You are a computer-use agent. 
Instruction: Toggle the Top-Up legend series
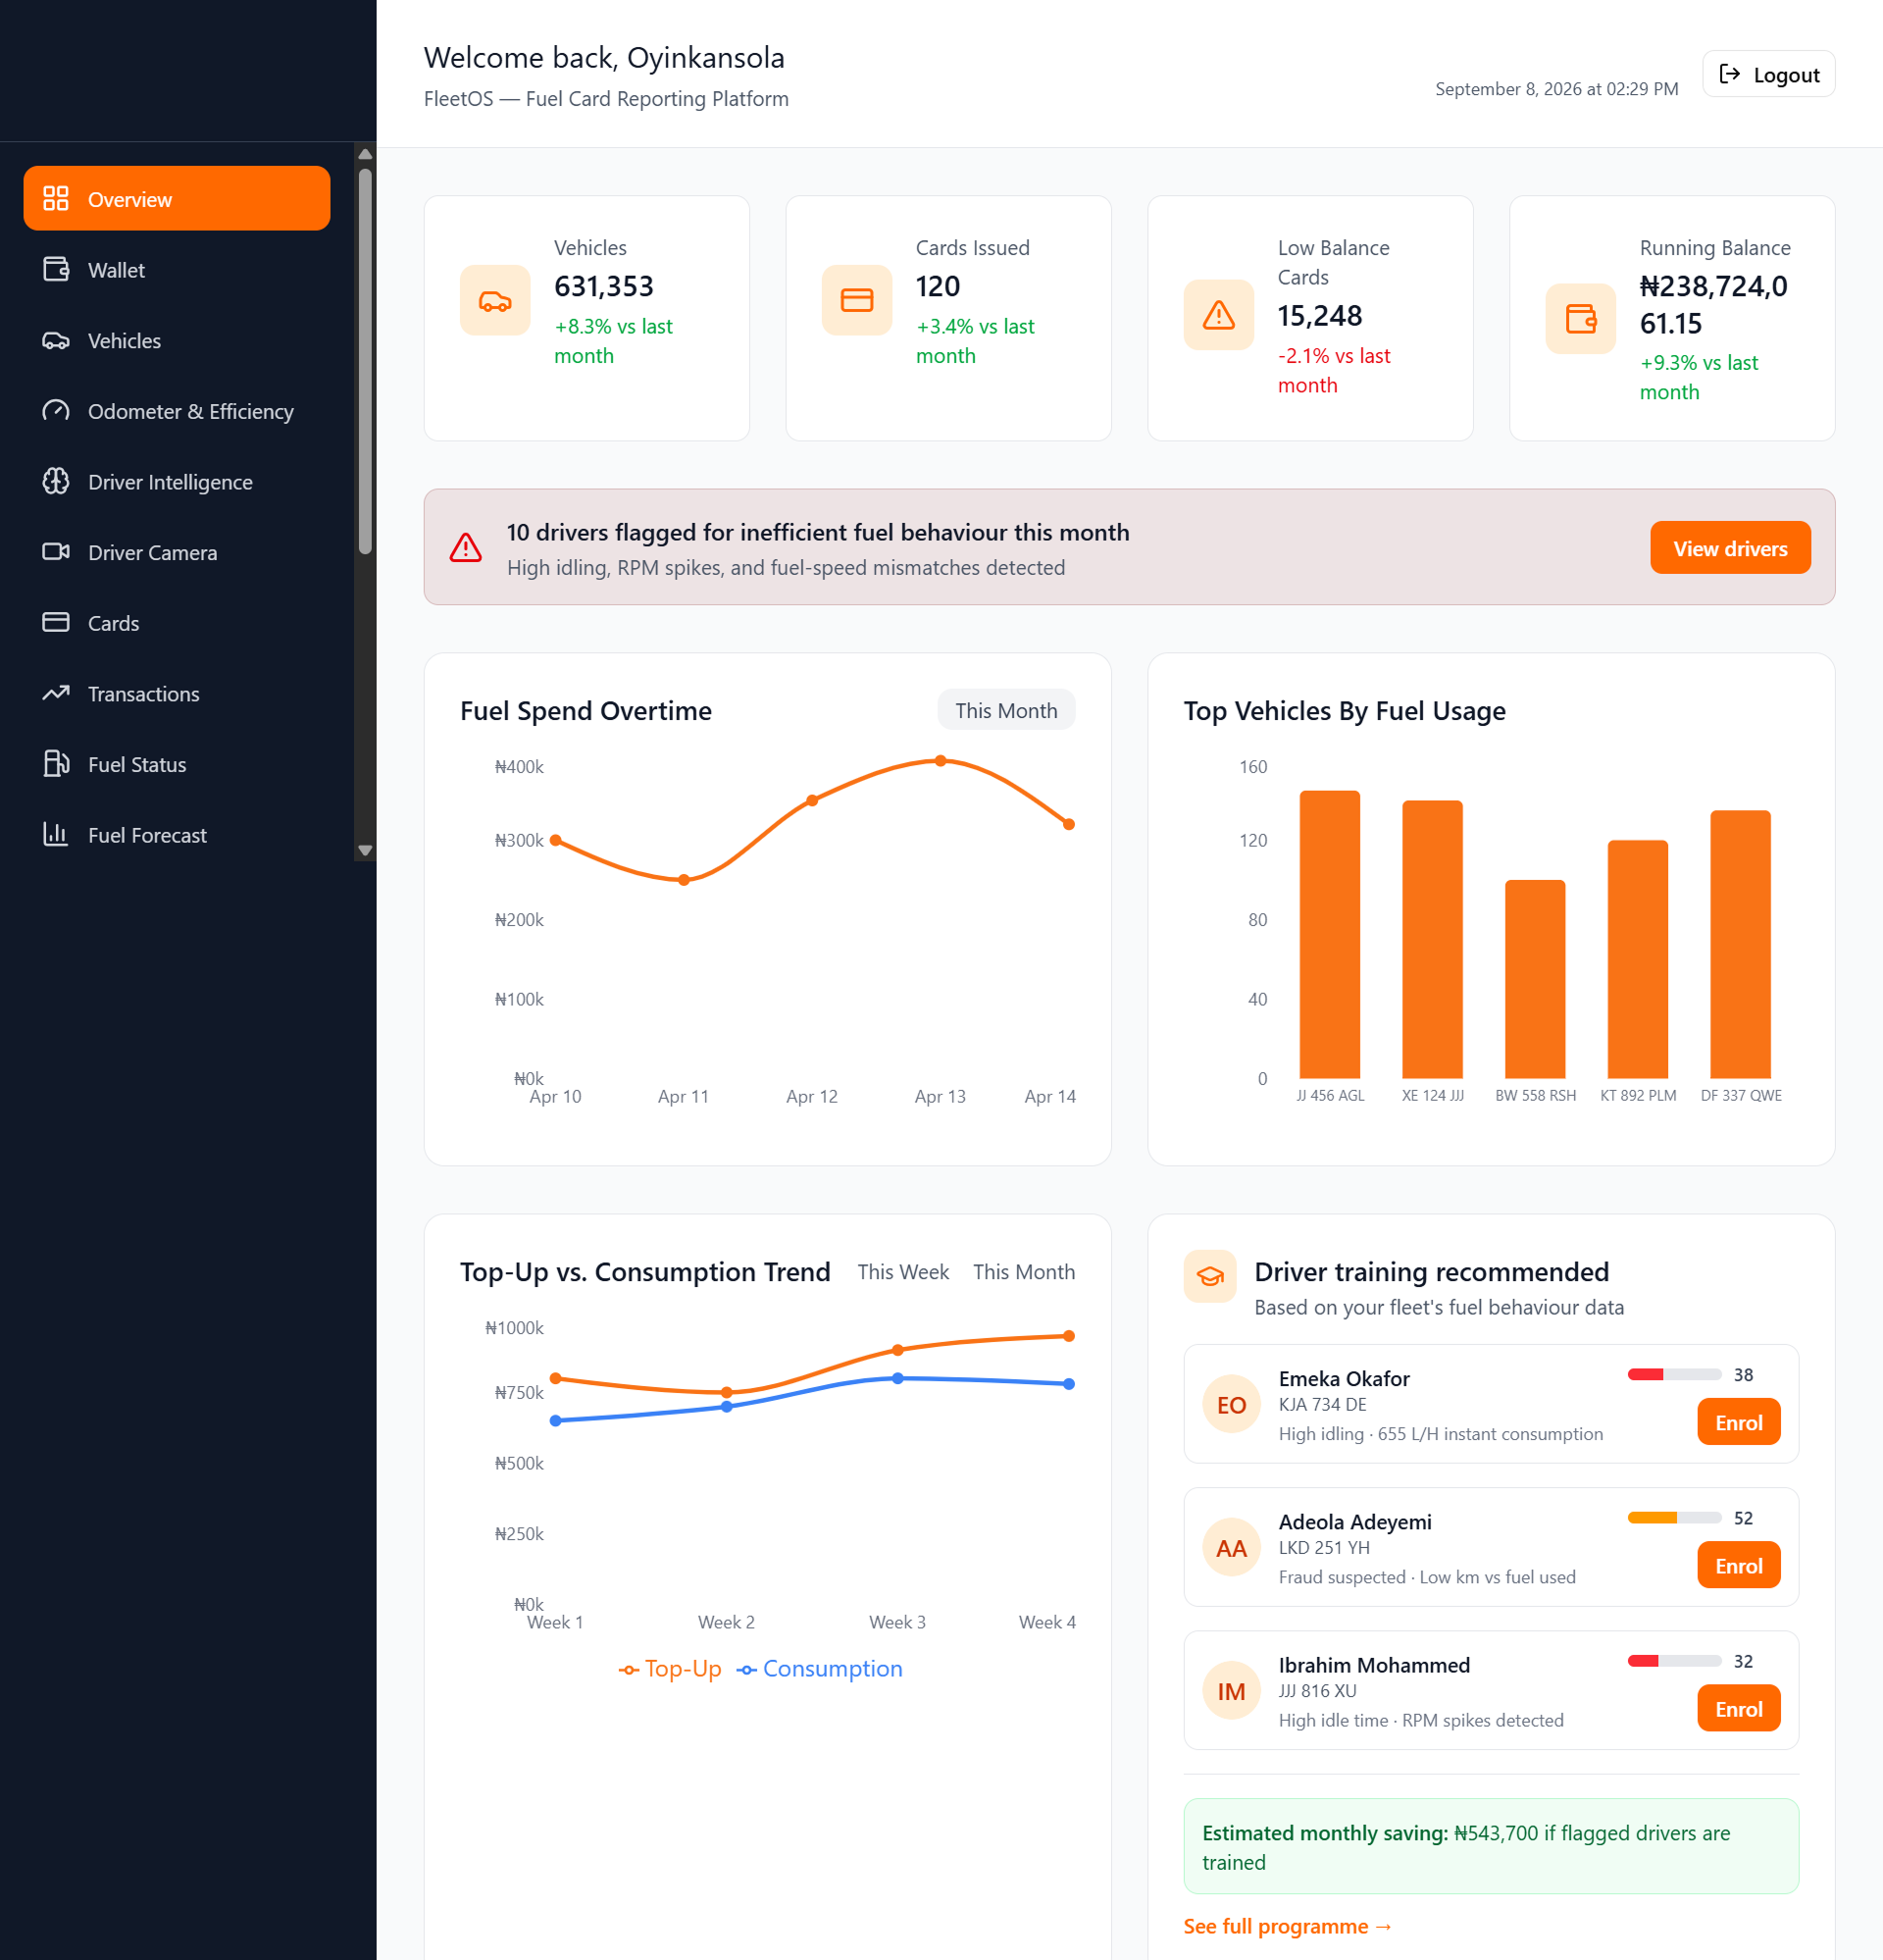[670, 1668]
